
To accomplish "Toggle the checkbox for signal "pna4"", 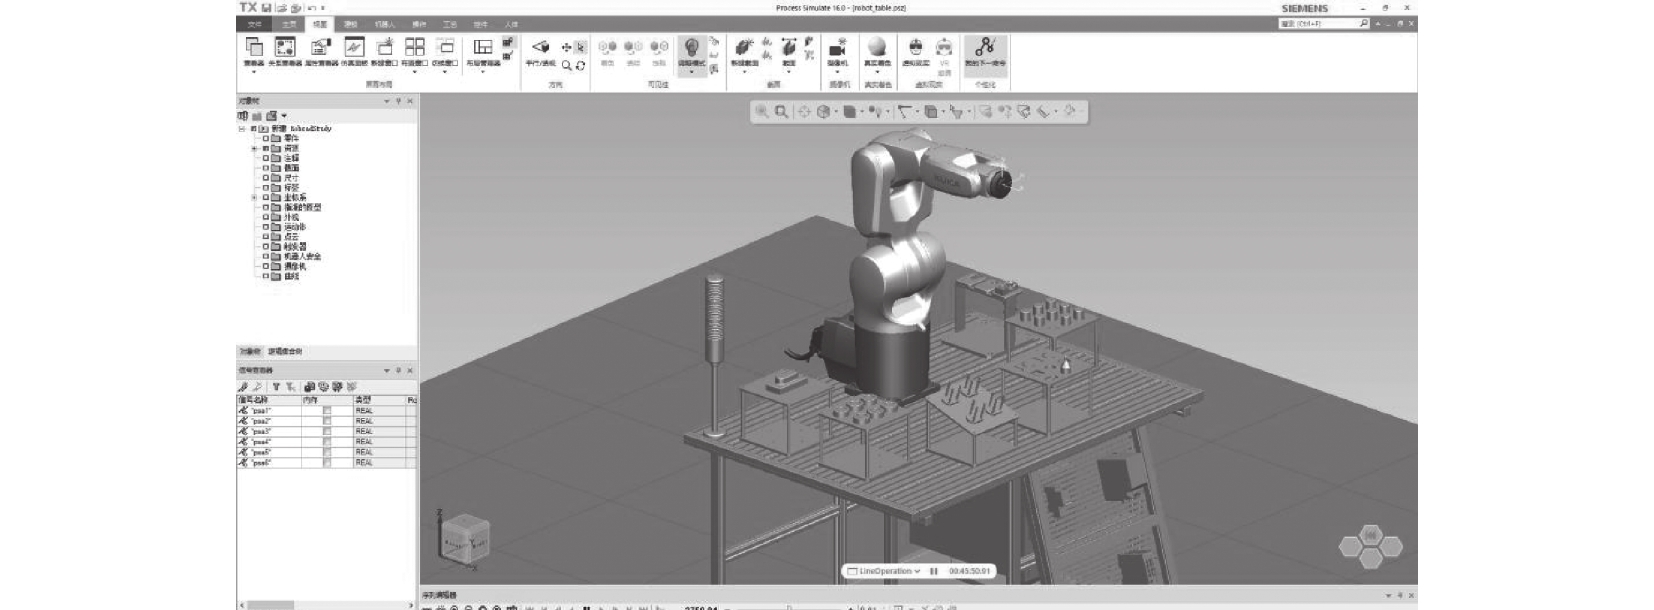I will [x=327, y=442].
